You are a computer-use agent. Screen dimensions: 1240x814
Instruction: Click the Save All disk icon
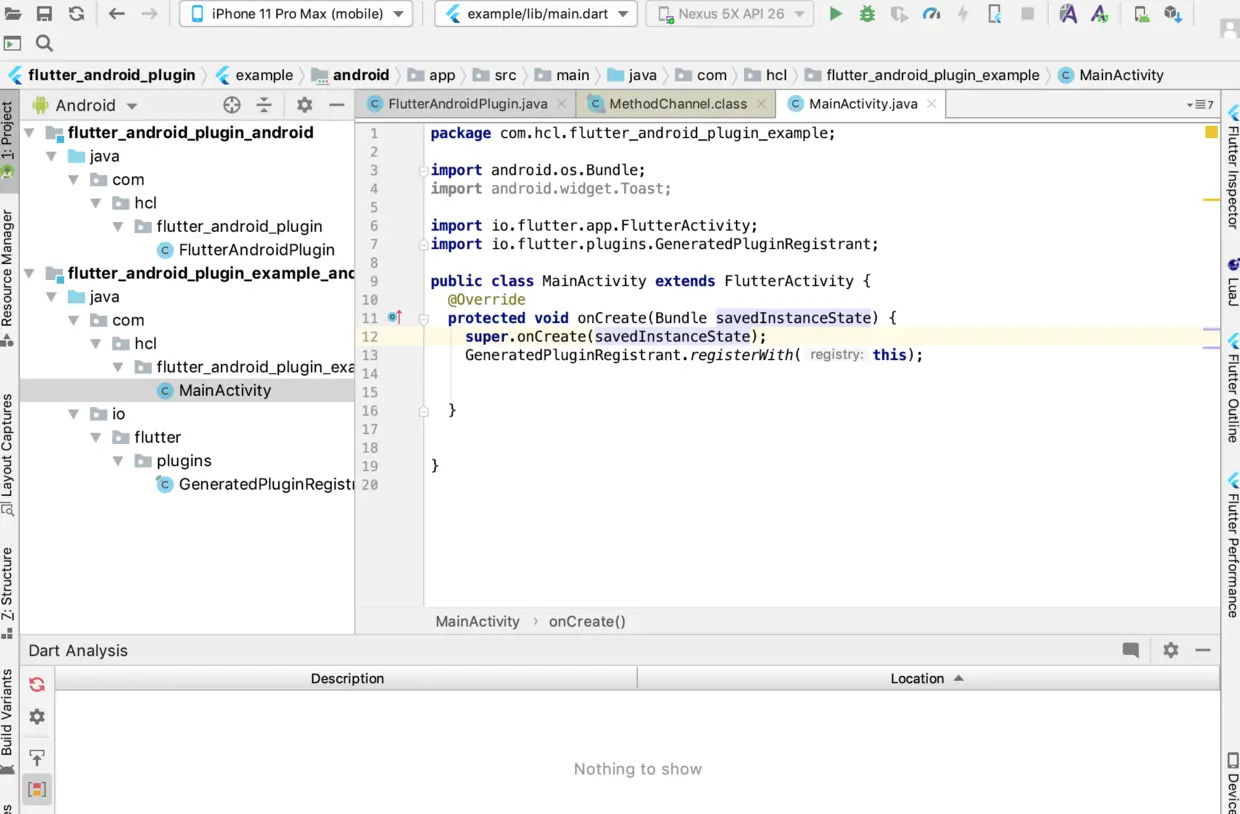[44, 14]
